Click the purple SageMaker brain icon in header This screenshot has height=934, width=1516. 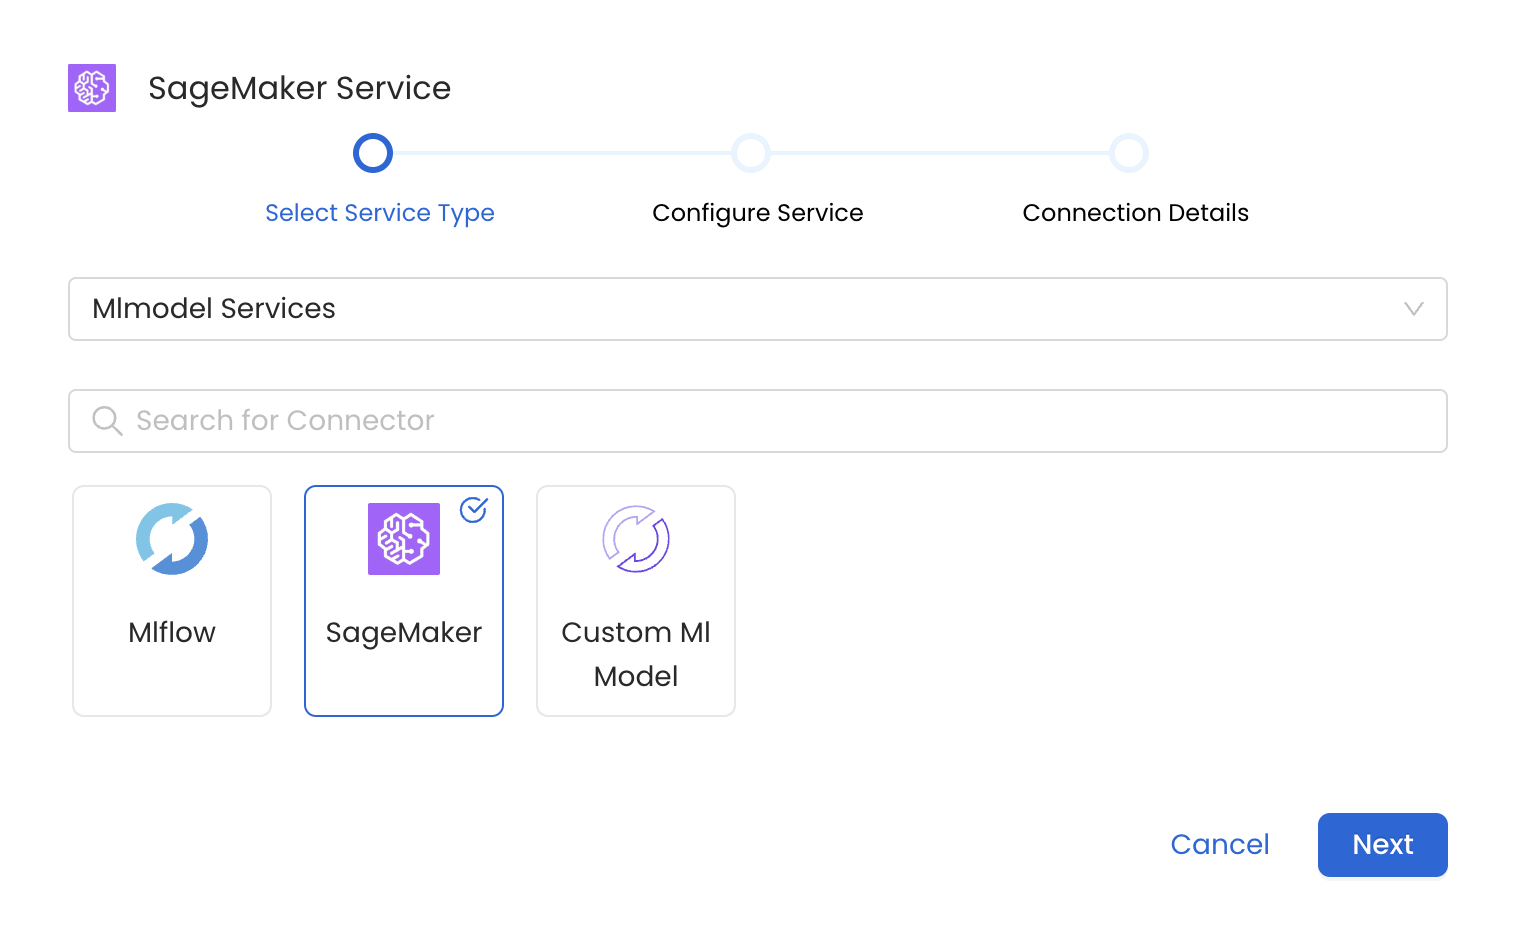[91, 88]
